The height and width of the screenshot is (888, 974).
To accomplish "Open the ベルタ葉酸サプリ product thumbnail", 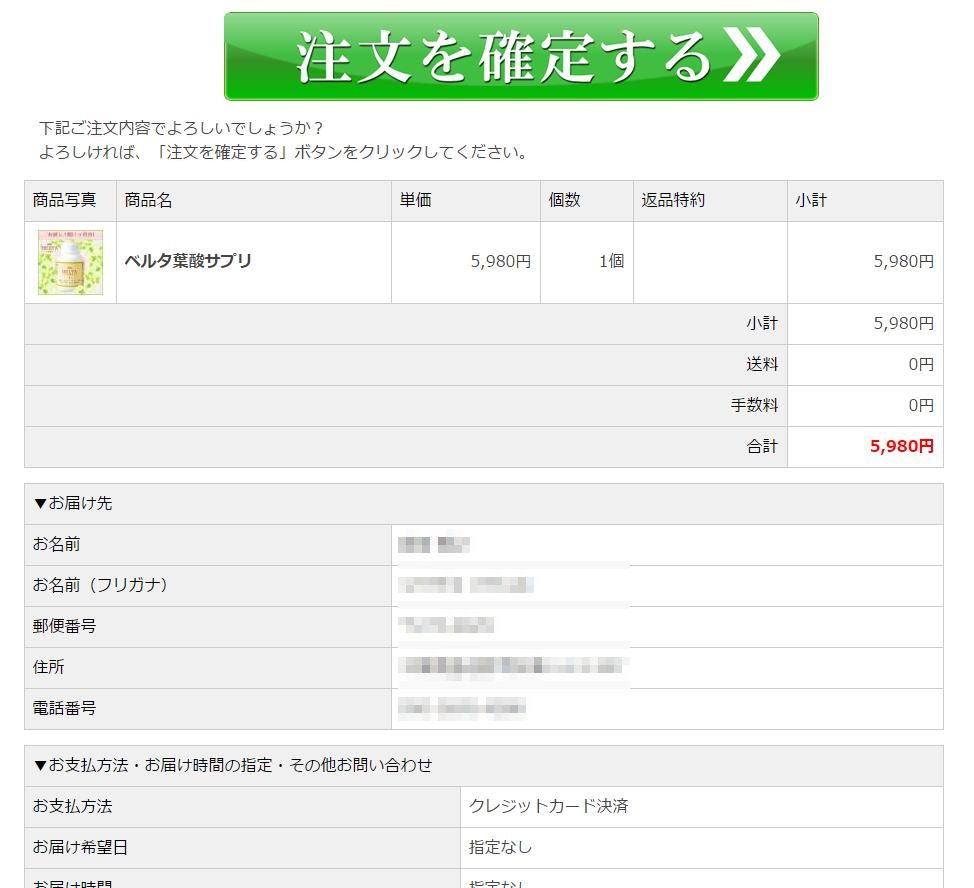I will [70, 262].
